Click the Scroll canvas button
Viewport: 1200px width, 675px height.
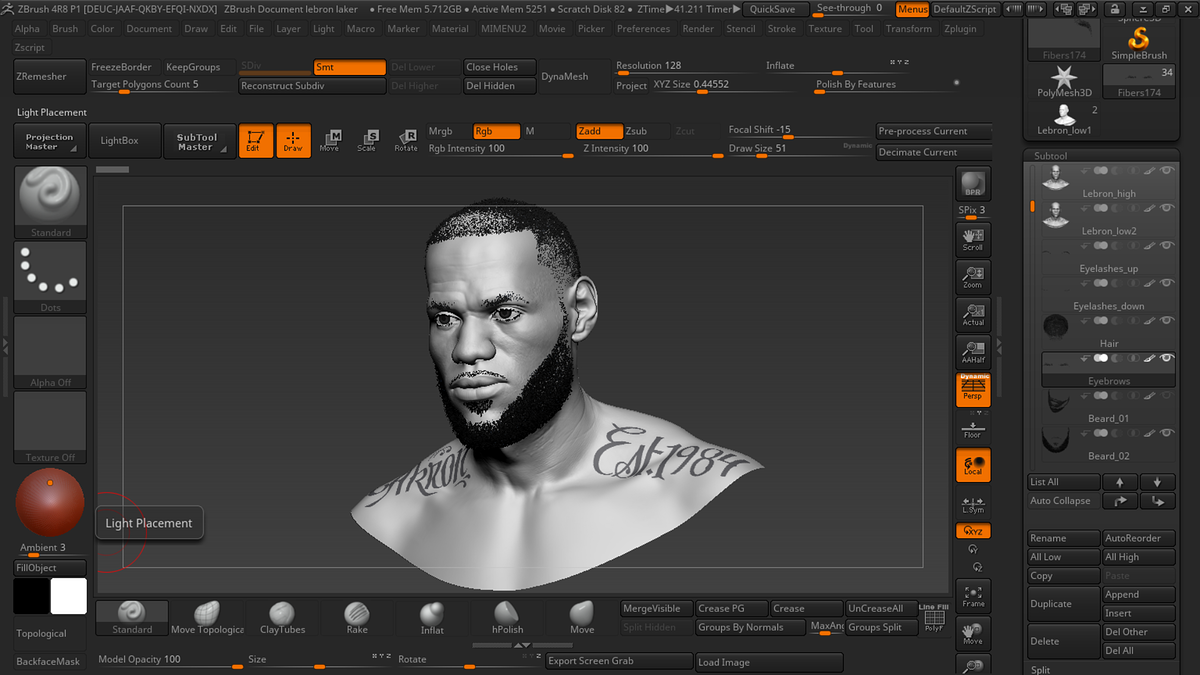(x=973, y=240)
